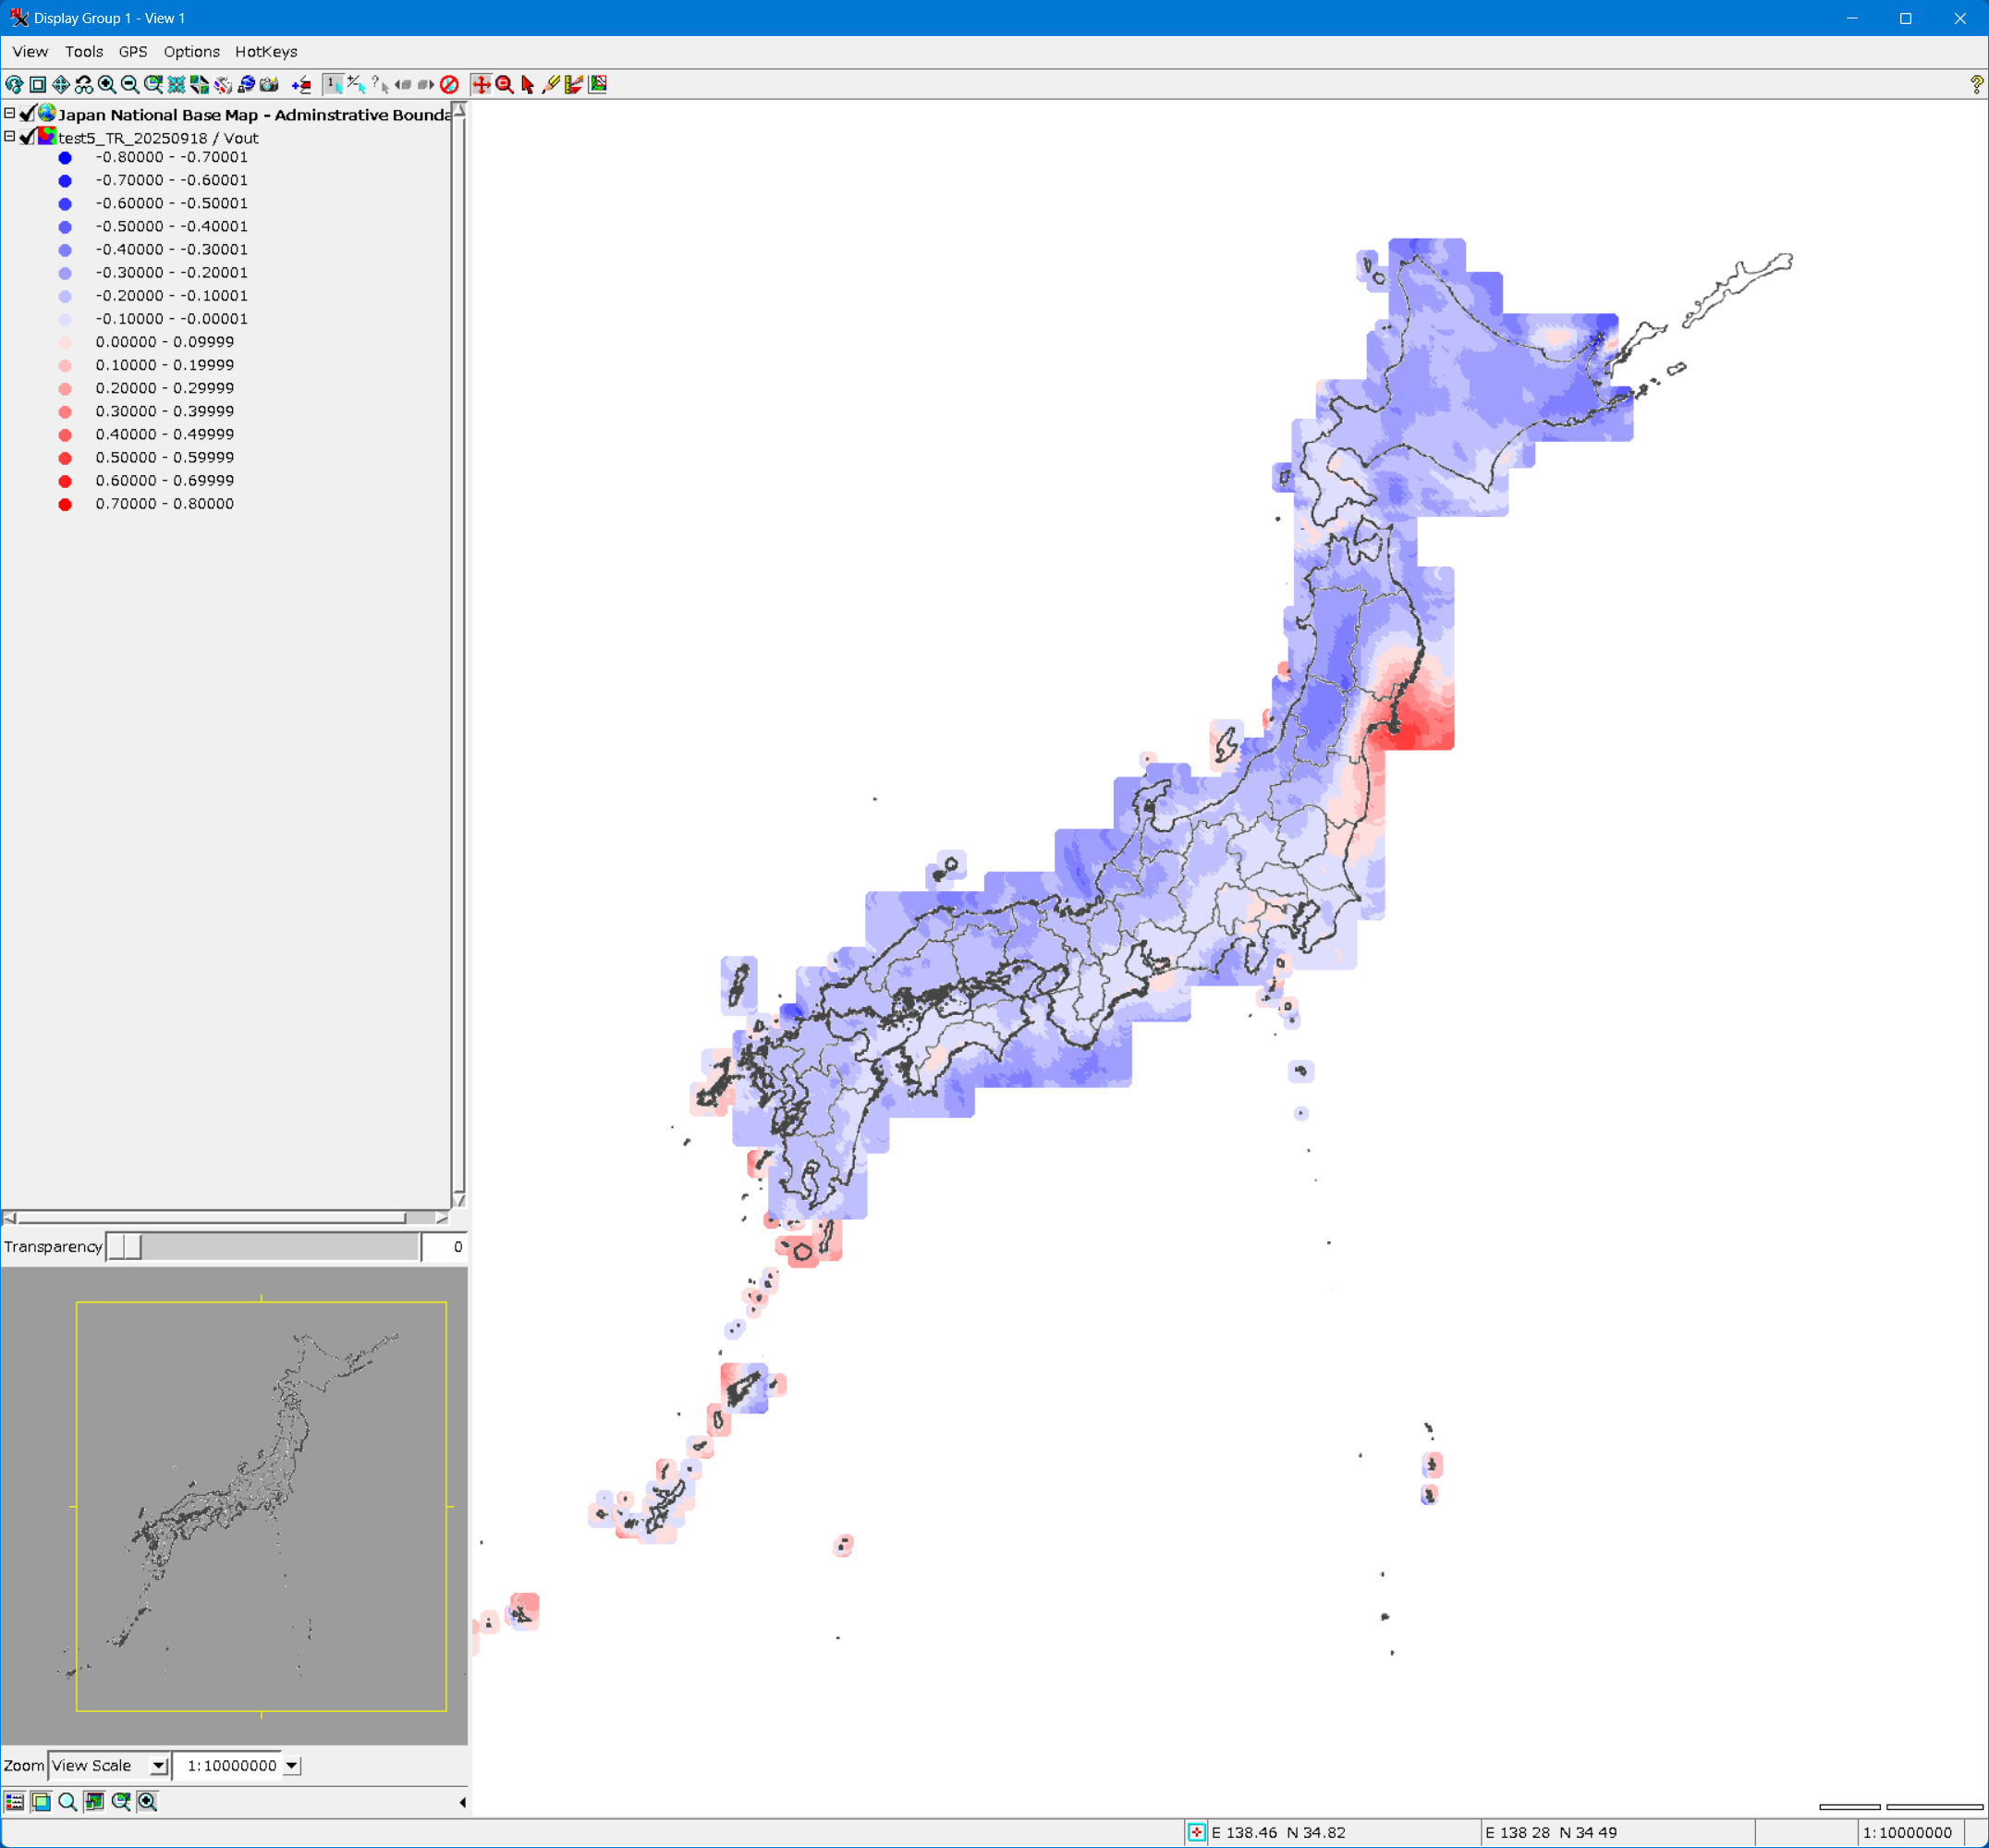Click the camera snapshot toolbar icon
The image size is (1989, 1848).
[269, 85]
